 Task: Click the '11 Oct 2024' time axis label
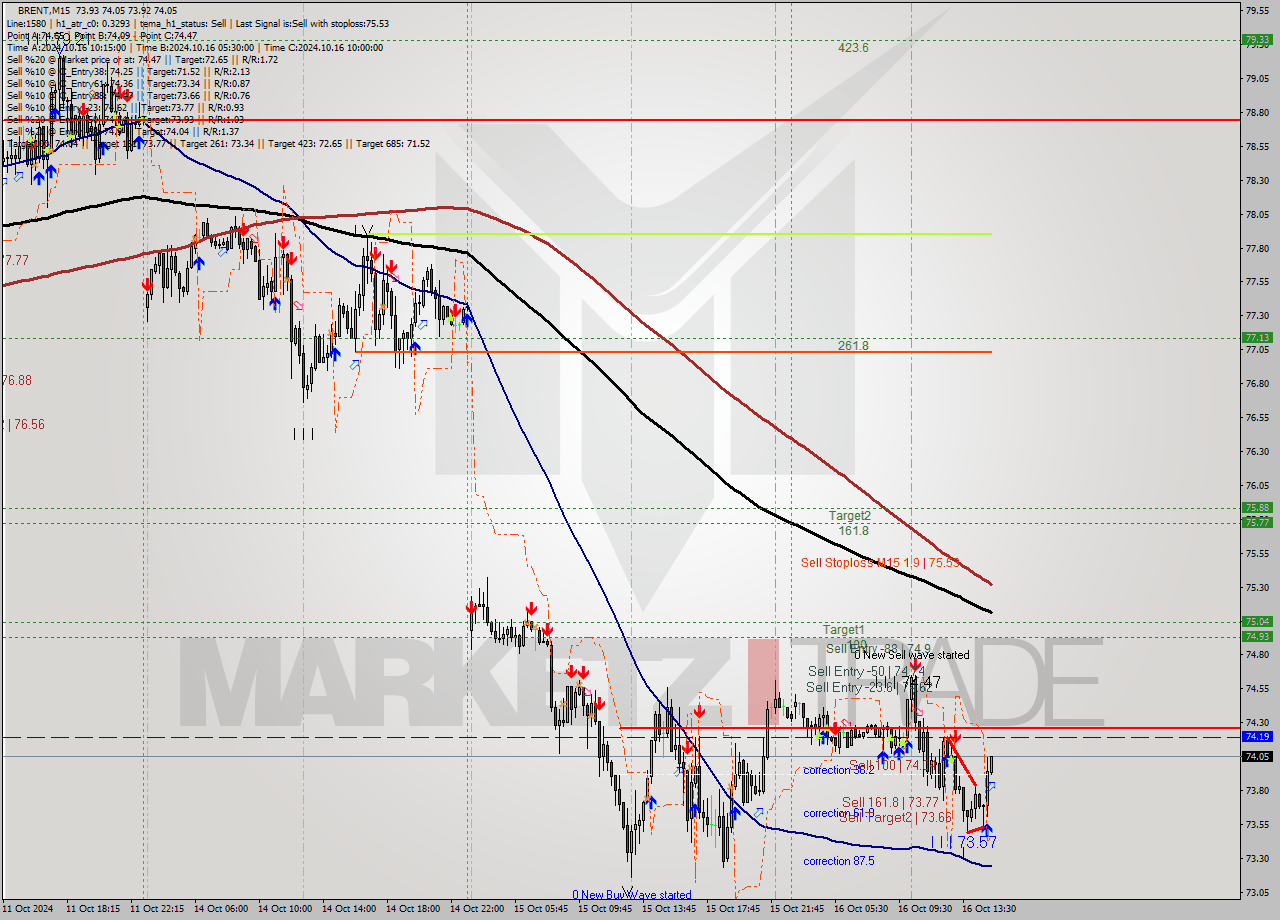click(28, 909)
